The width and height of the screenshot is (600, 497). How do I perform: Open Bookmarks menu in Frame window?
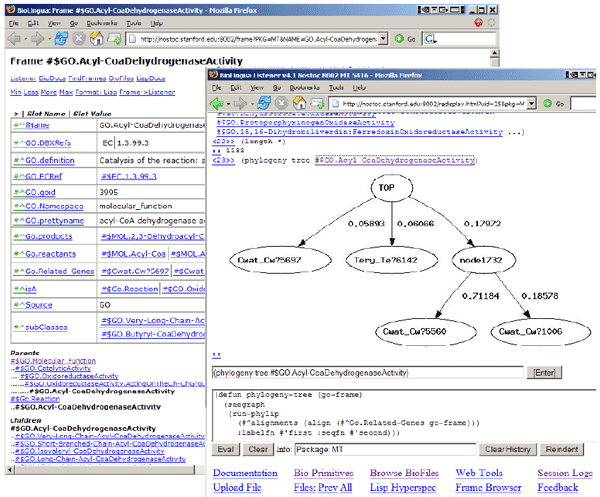tap(102, 23)
